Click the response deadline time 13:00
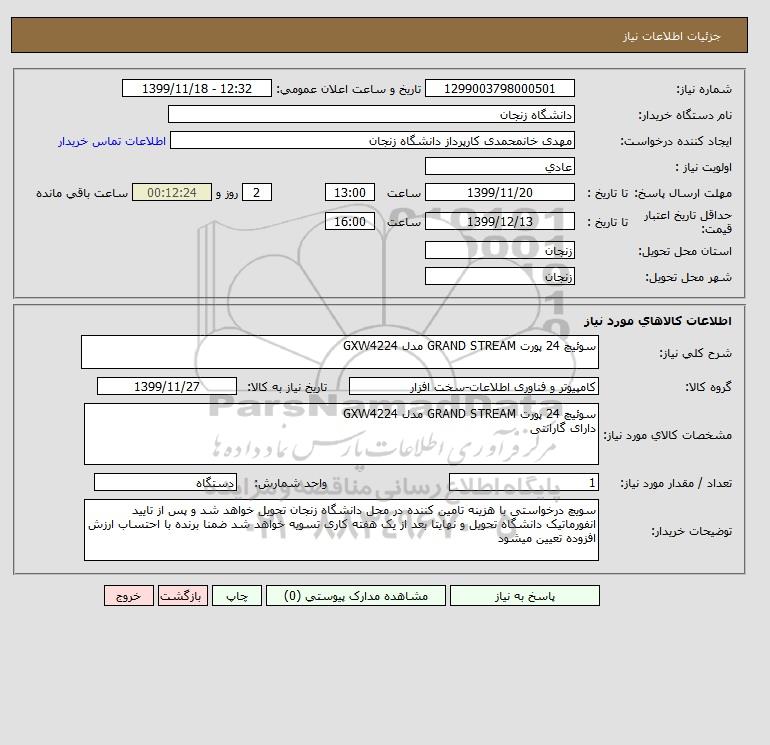This screenshot has width=770, height=745. 350,193
